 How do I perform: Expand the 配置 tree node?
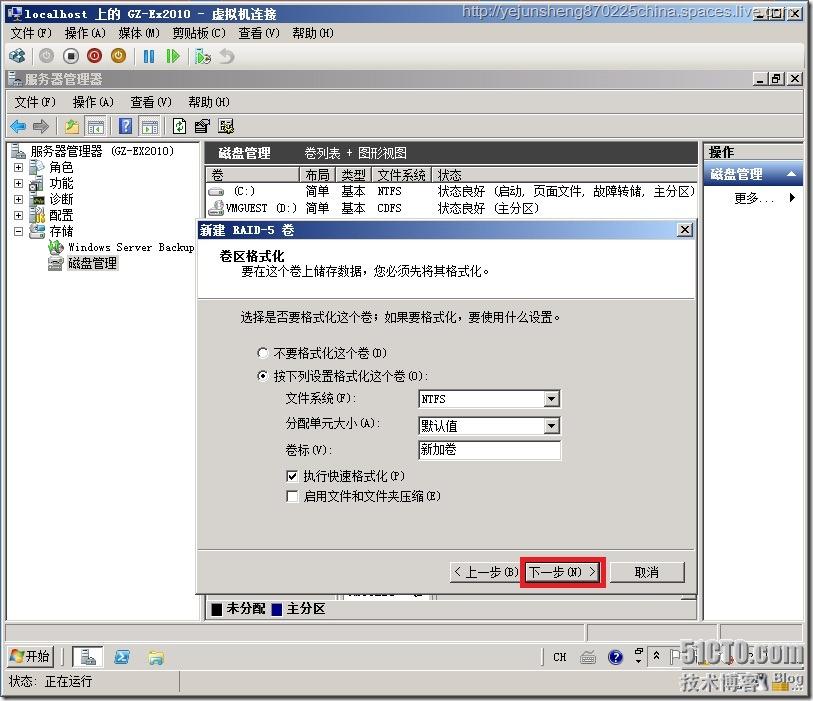tap(18, 215)
